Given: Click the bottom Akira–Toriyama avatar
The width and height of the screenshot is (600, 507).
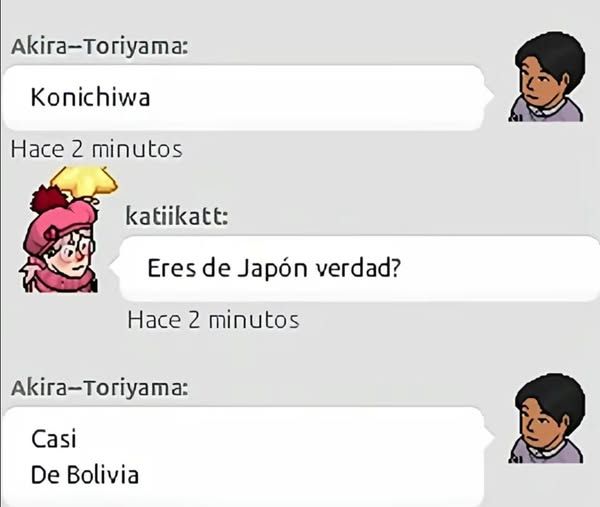Looking at the screenshot, I should (547, 419).
